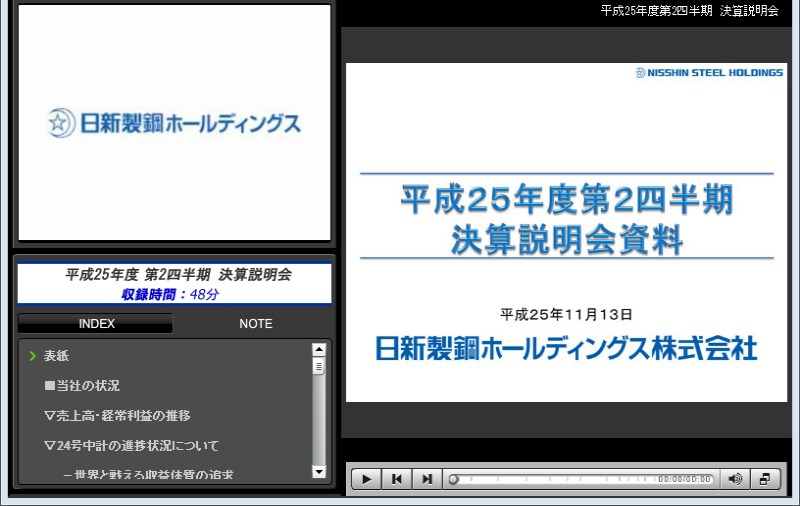The width and height of the screenshot is (800, 506).
Task: Mute audio with the speaker icon
Action: 735,479
